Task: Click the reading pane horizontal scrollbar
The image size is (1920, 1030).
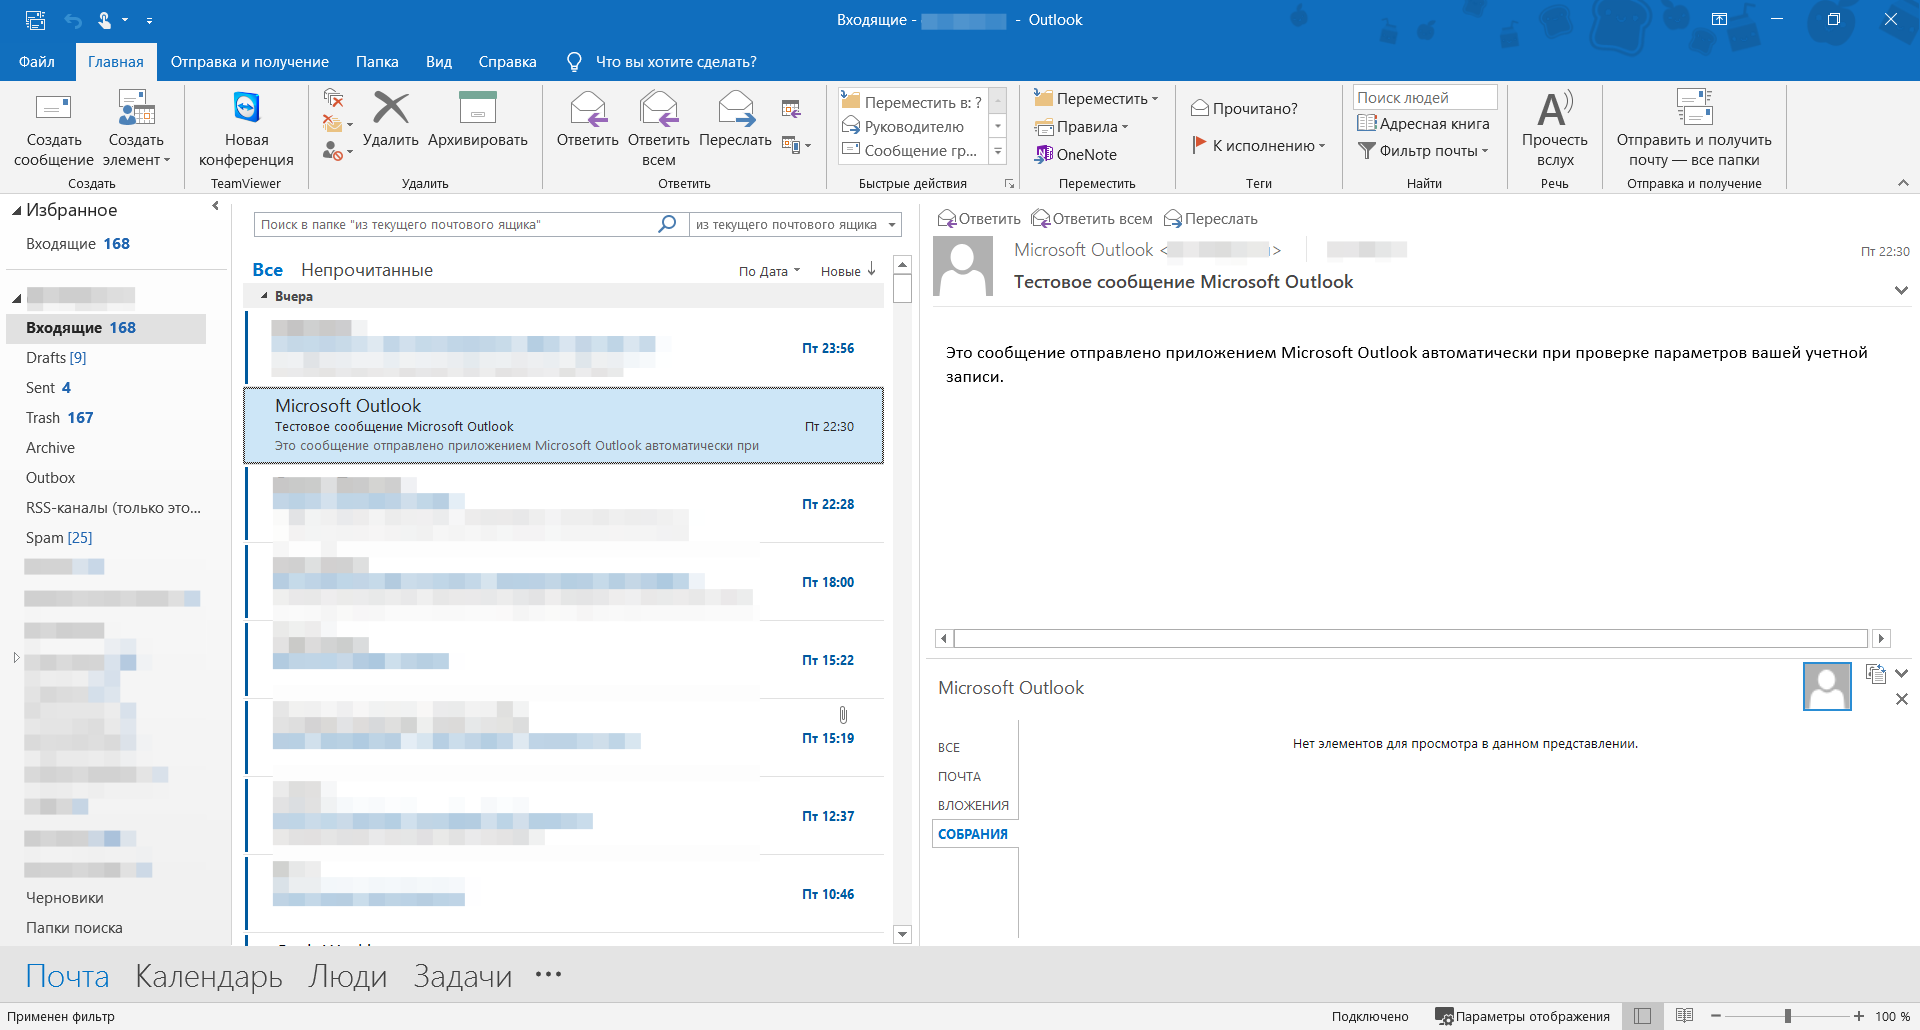Action: point(1411,638)
